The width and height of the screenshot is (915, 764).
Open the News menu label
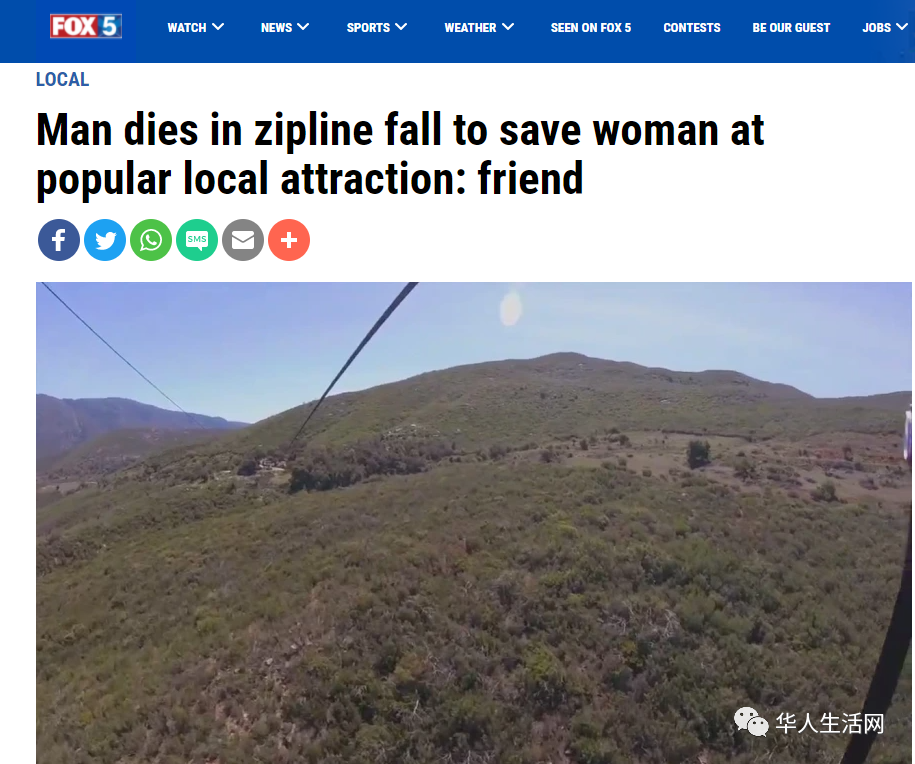(x=276, y=27)
